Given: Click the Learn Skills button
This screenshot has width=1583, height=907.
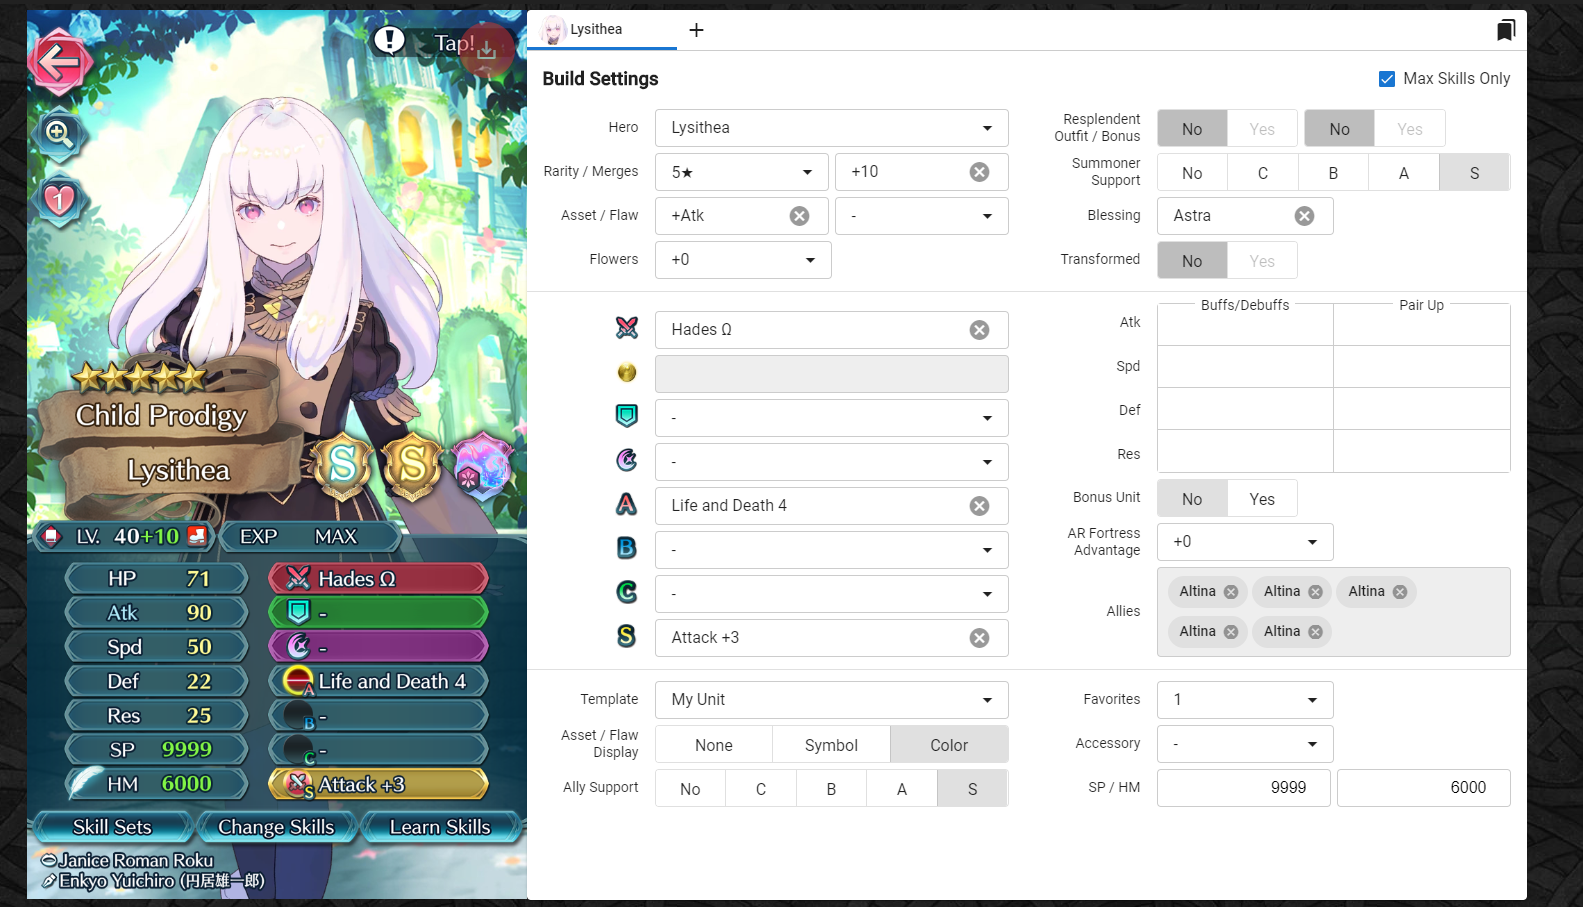Looking at the screenshot, I should (440, 827).
